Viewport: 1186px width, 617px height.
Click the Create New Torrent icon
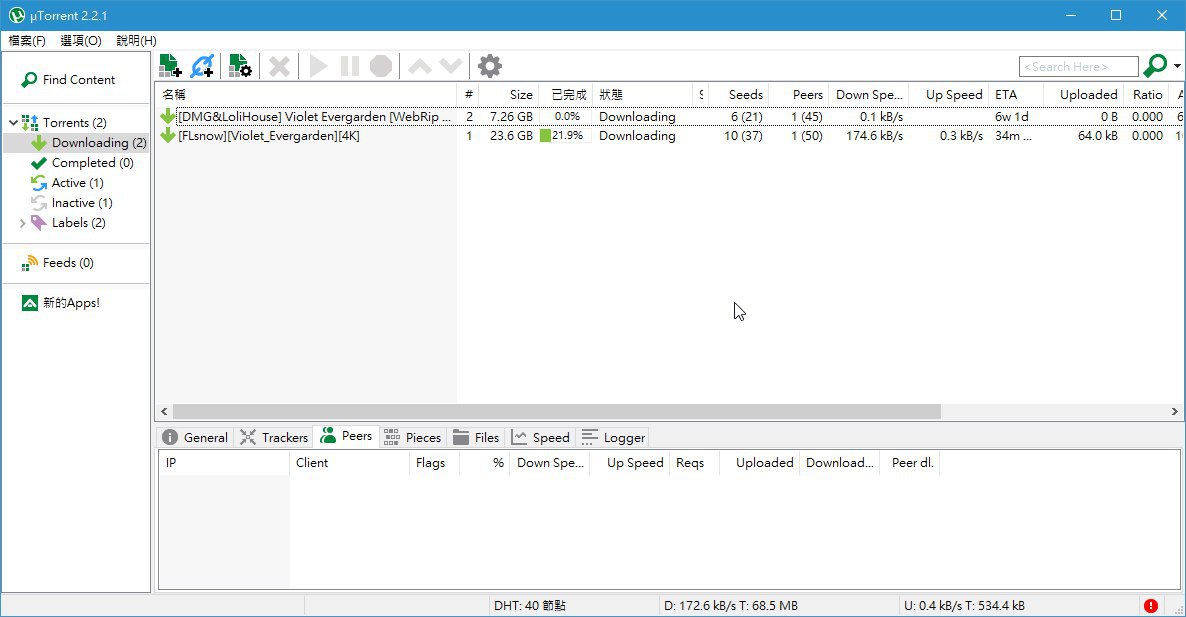(x=241, y=66)
